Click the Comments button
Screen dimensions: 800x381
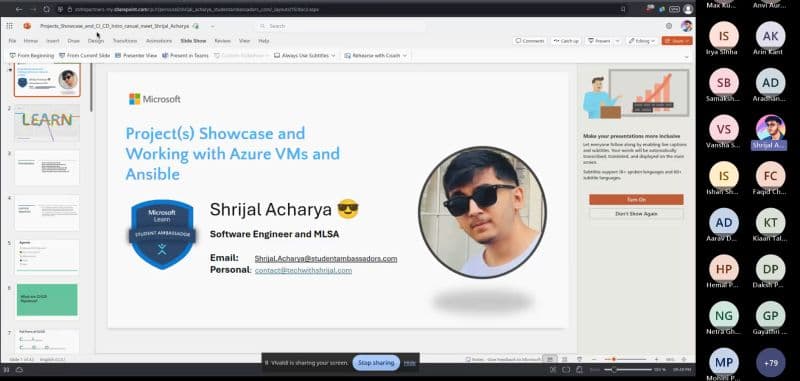point(530,41)
